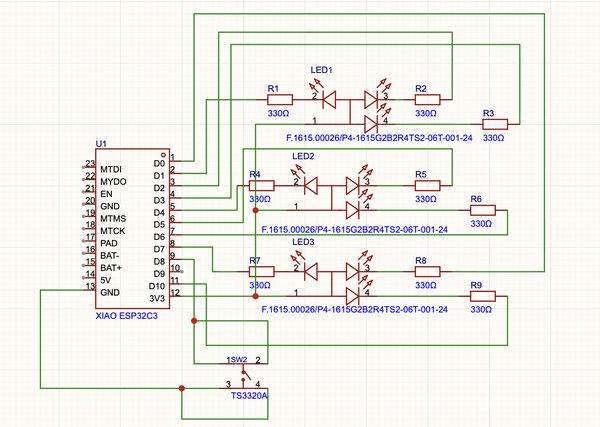Select the R3 resistor symbol
The image size is (600, 427).
coord(495,124)
